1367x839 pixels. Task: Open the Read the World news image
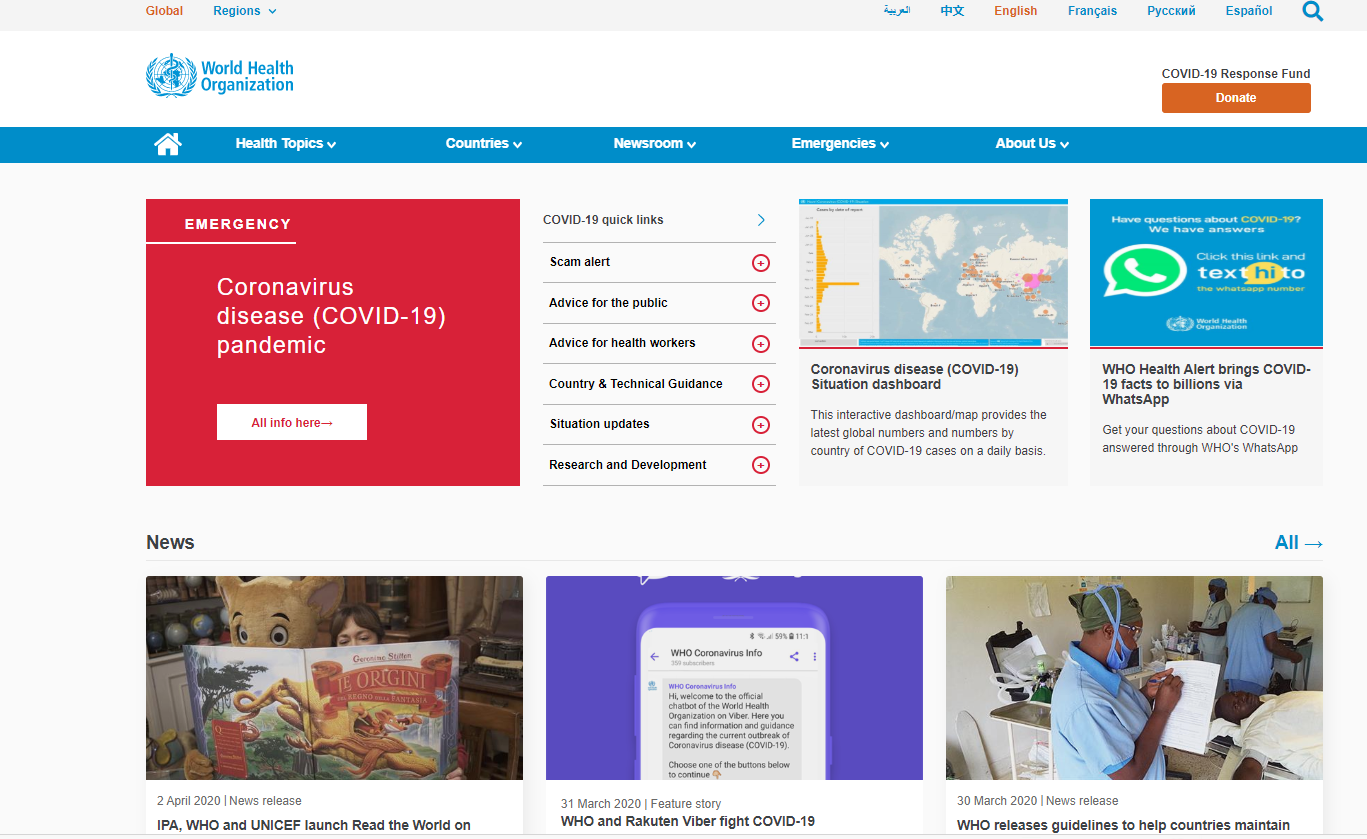[334, 678]
